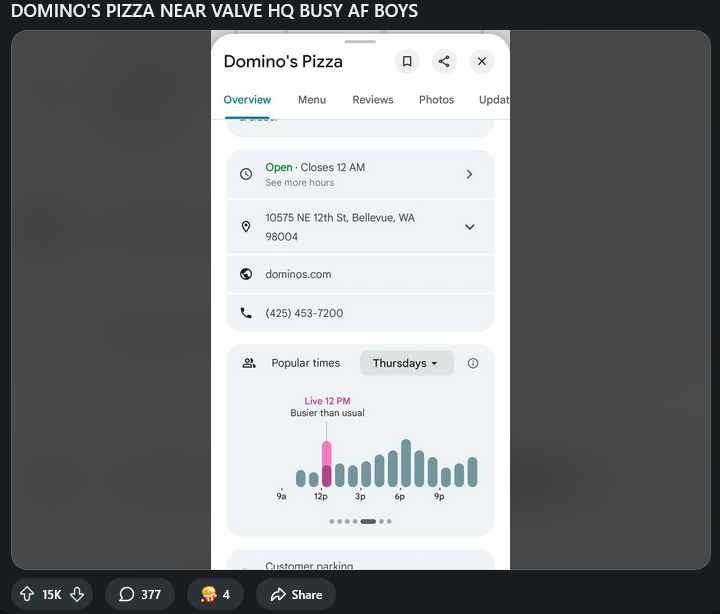
Task: Click the bookmark save icon
Action: [x=407, y=62]
